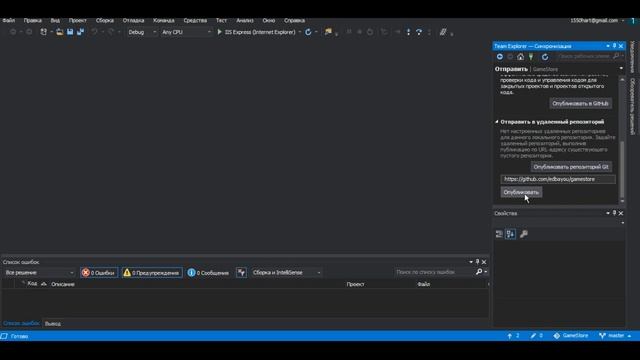Pin the Свойства panel
This screenshot has height=360, width=640.
614,213
